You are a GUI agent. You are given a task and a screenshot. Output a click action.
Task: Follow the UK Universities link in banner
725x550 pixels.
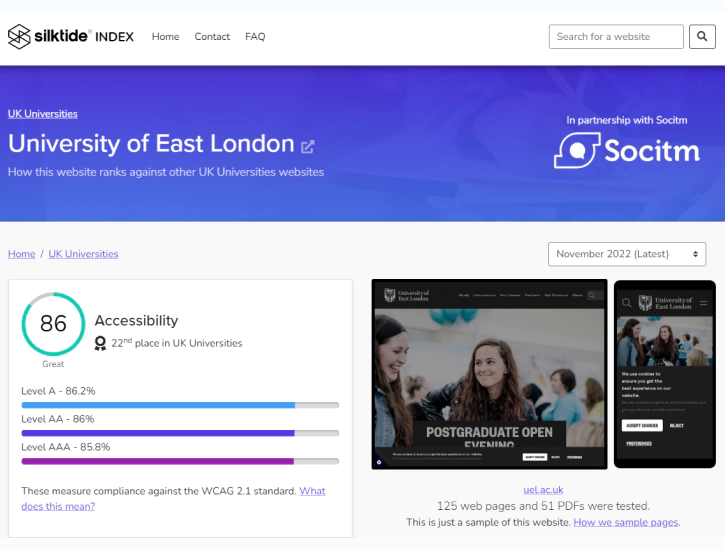pos(43,114)
